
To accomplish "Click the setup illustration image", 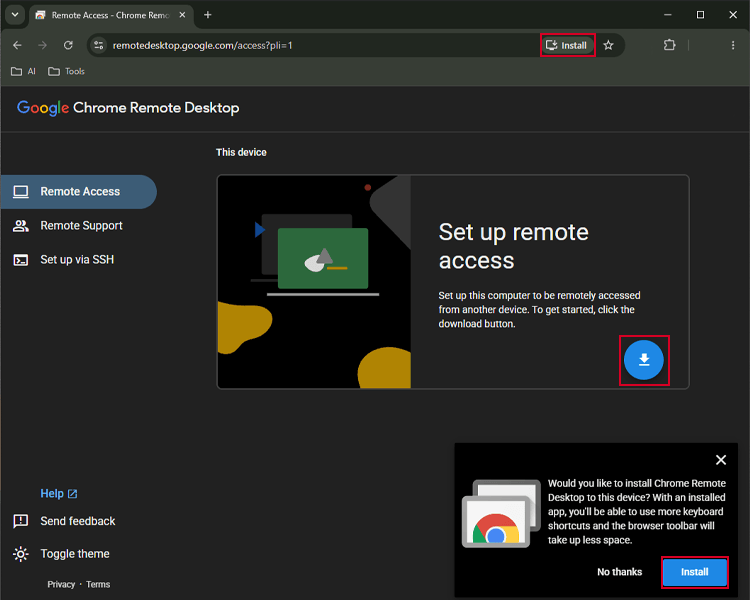I will click(x=314, y=282).
